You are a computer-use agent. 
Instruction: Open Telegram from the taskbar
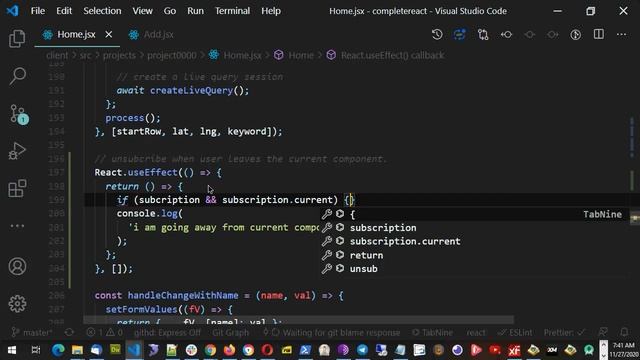[362, 350]
